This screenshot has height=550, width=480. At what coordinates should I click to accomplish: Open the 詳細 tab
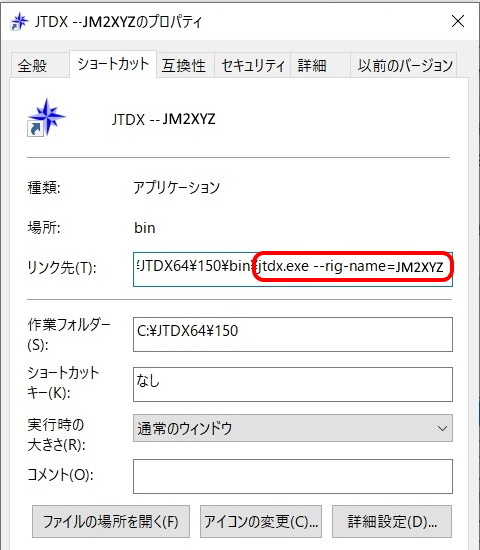320,65
